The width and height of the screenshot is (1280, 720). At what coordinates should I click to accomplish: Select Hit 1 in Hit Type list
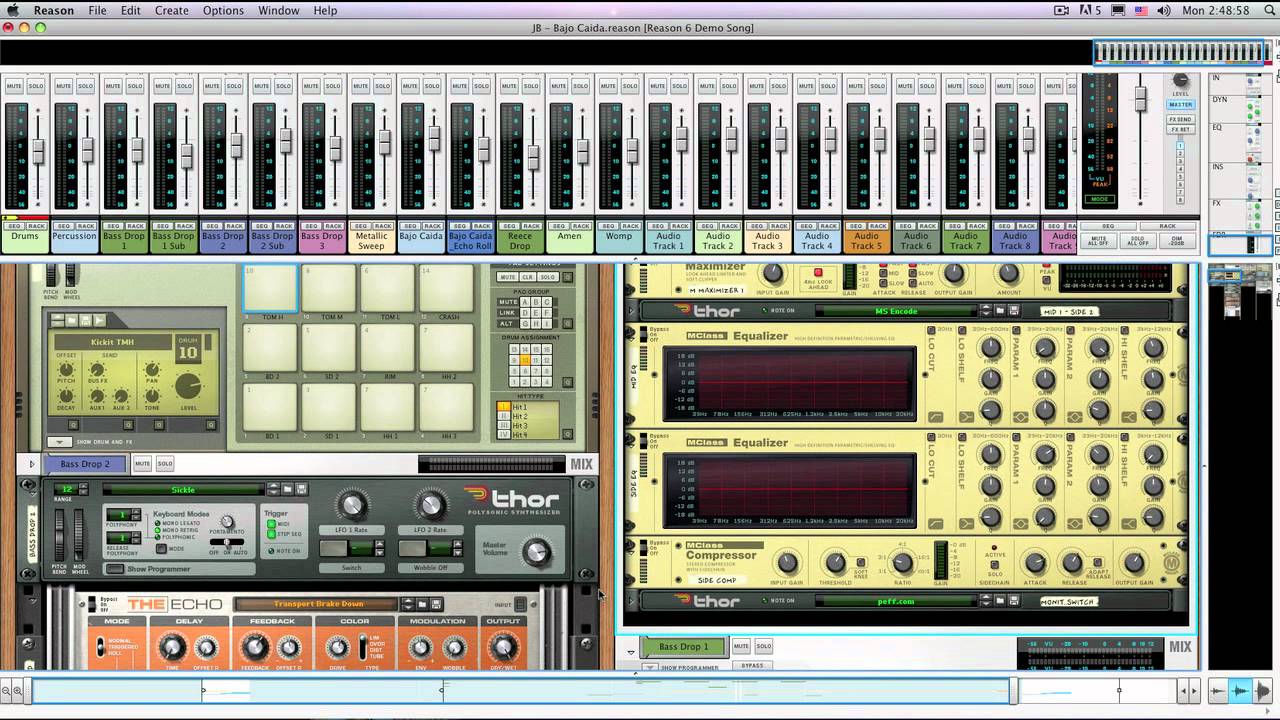pos(504,407)
